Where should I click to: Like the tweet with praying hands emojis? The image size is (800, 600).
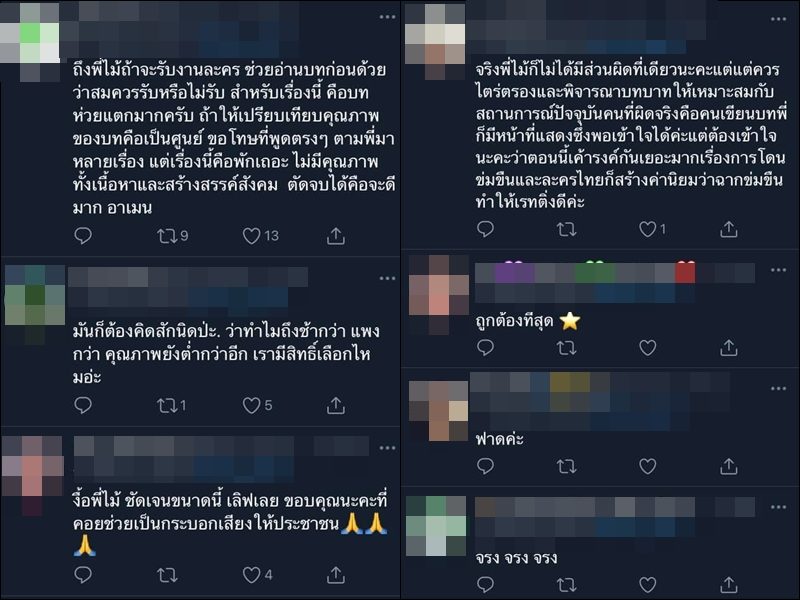pyautogui.click(x=252, y=575)
